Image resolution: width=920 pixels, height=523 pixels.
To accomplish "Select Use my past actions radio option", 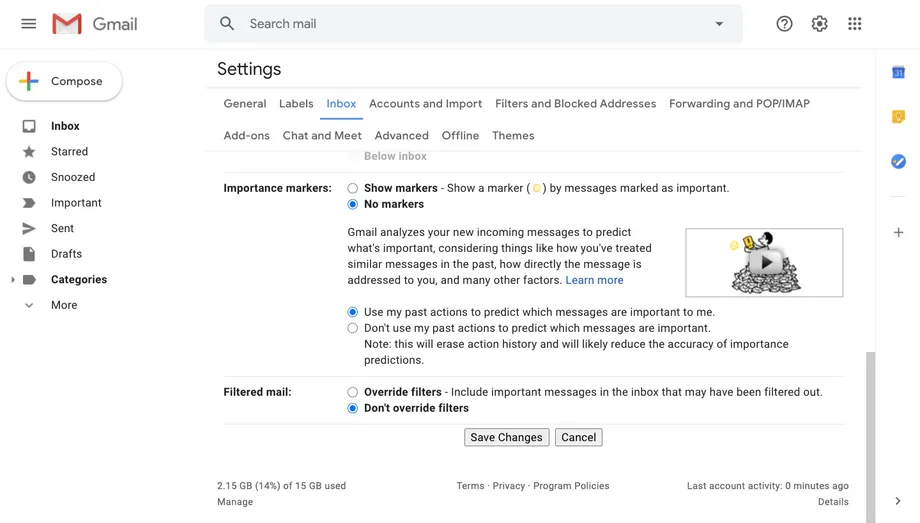I will coord(352,312).
